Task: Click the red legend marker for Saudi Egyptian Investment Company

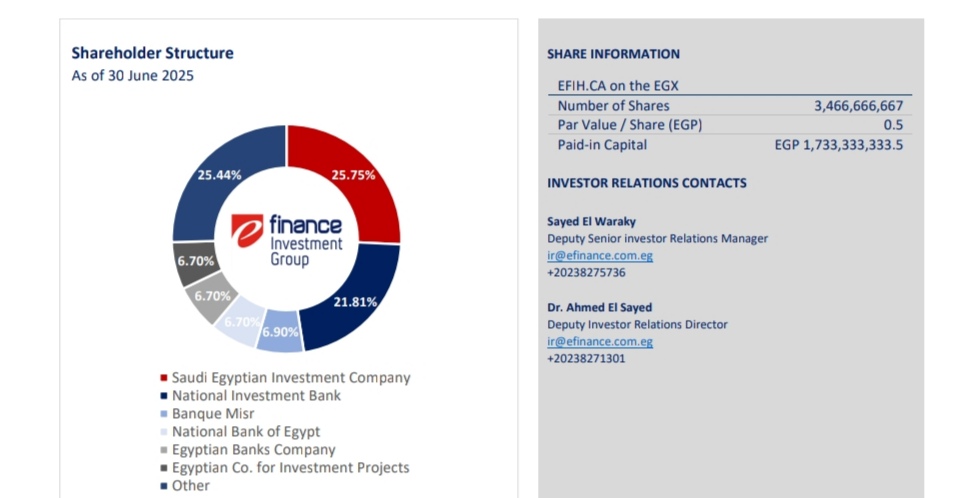Action: coord(164,378)
